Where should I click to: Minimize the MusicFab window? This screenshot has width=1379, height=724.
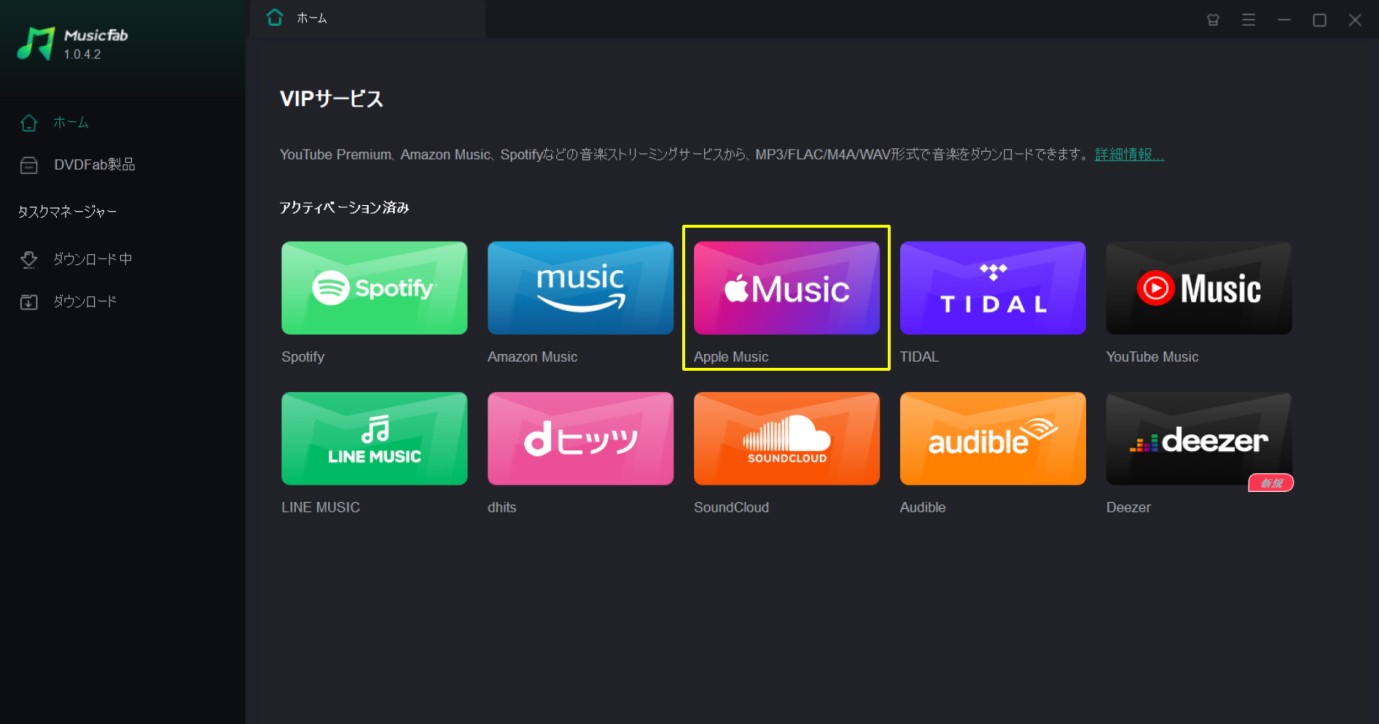coord(1284,20)
